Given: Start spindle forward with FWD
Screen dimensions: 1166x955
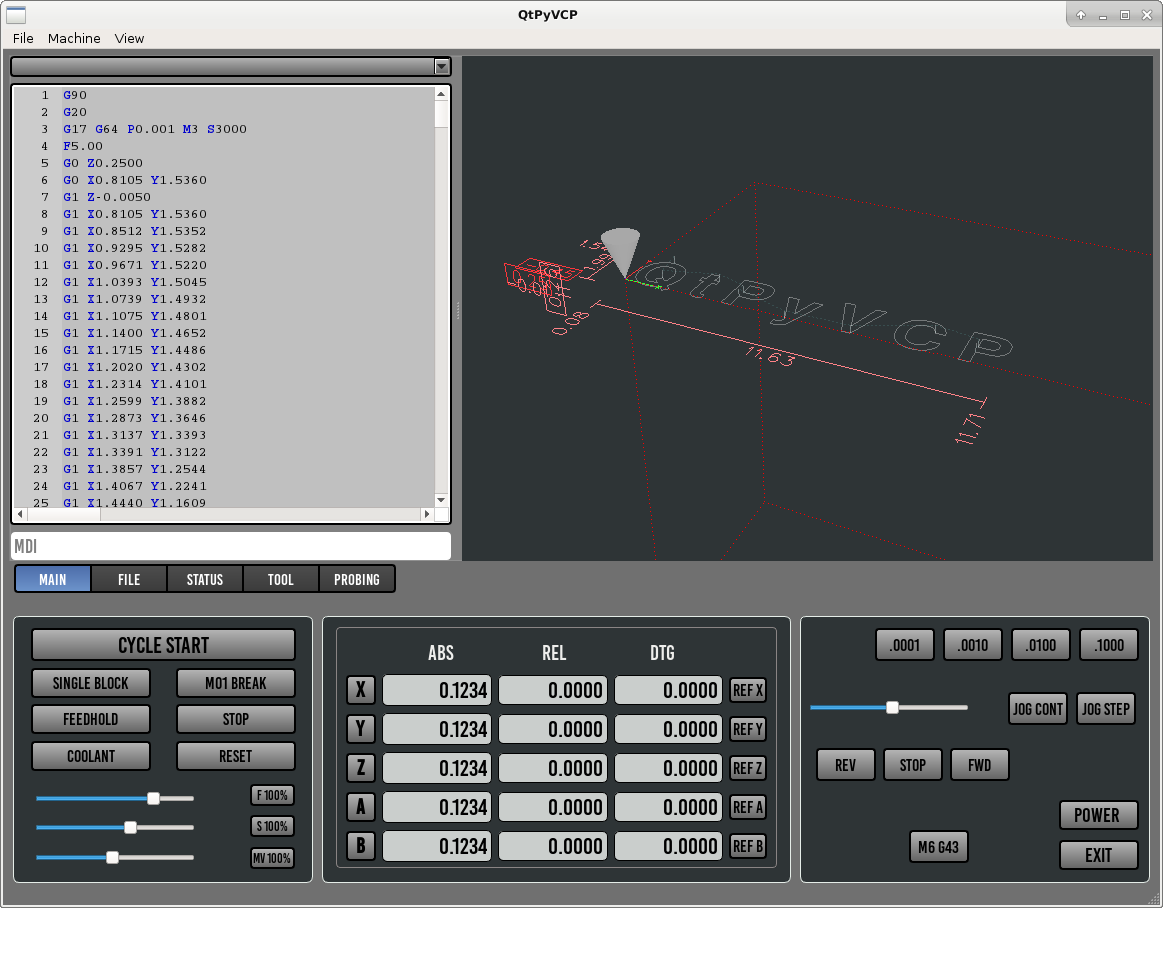Looking at the screenshot, I should coord(979,765).
